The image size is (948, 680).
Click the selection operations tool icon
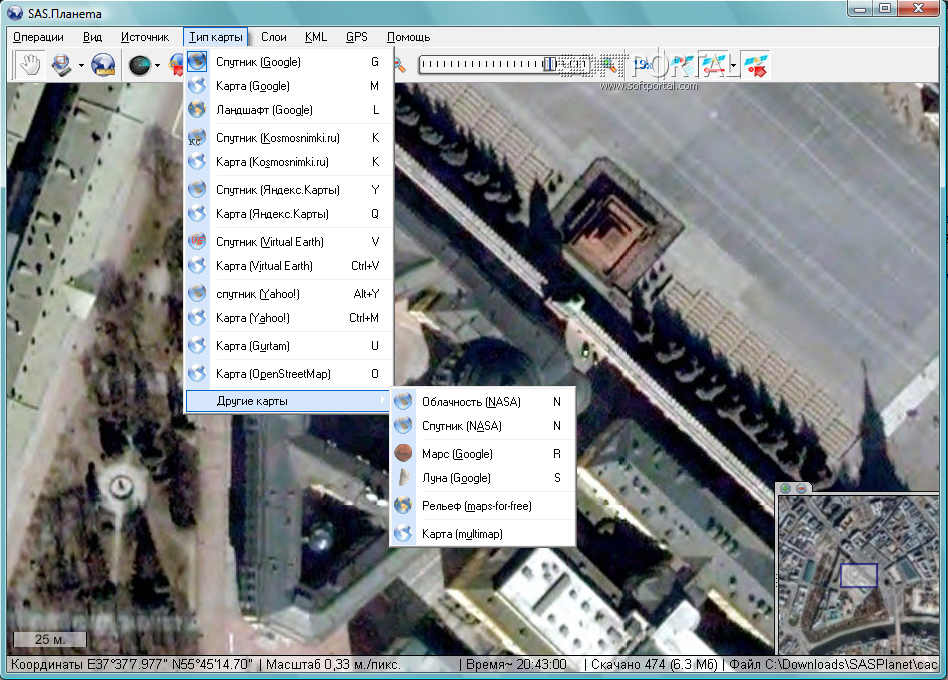pos(62,66)
